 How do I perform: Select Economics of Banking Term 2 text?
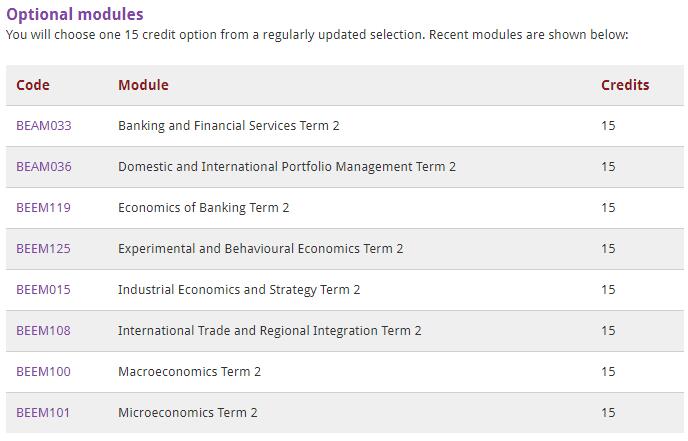203,208
